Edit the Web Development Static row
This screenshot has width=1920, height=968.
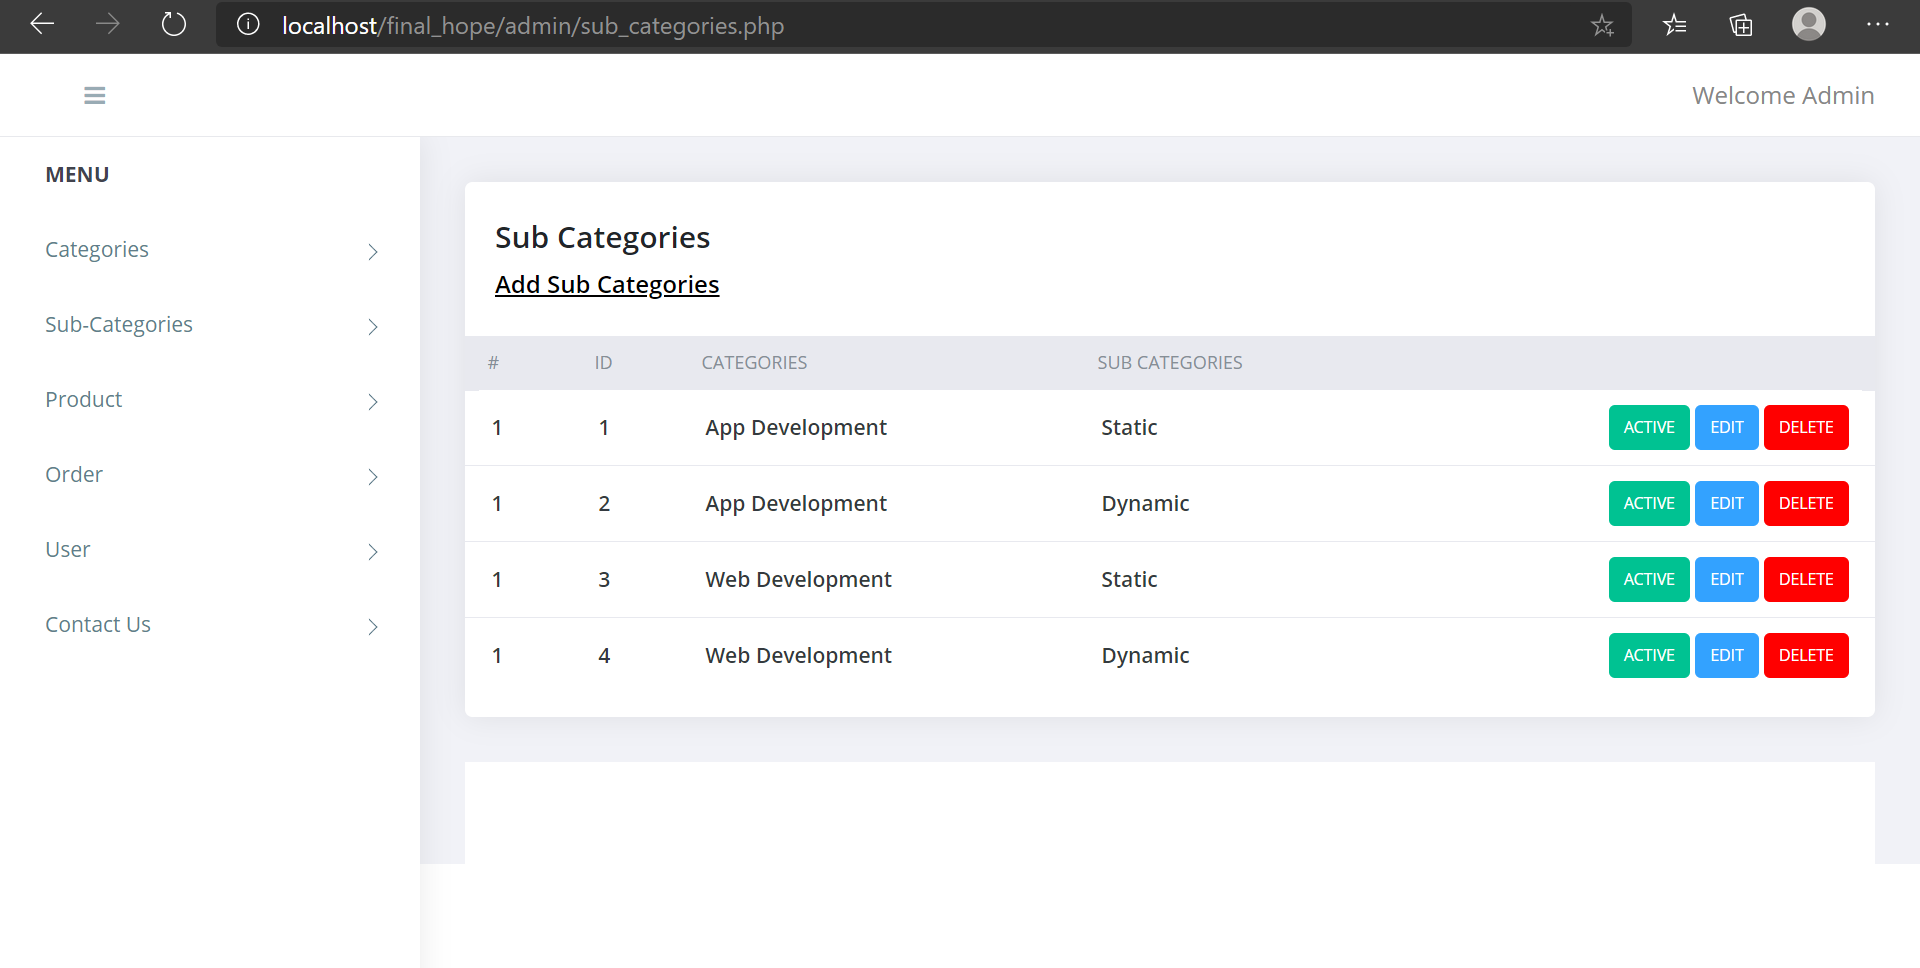[1727, 580]
